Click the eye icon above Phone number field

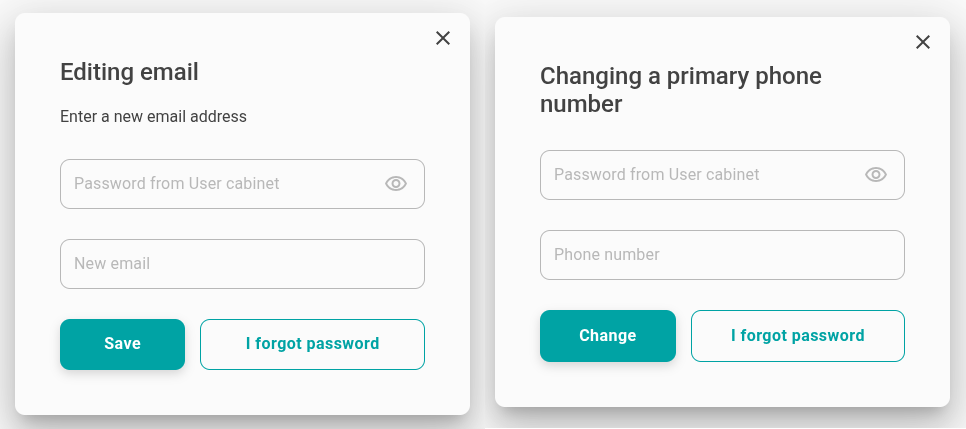point(876,175)
